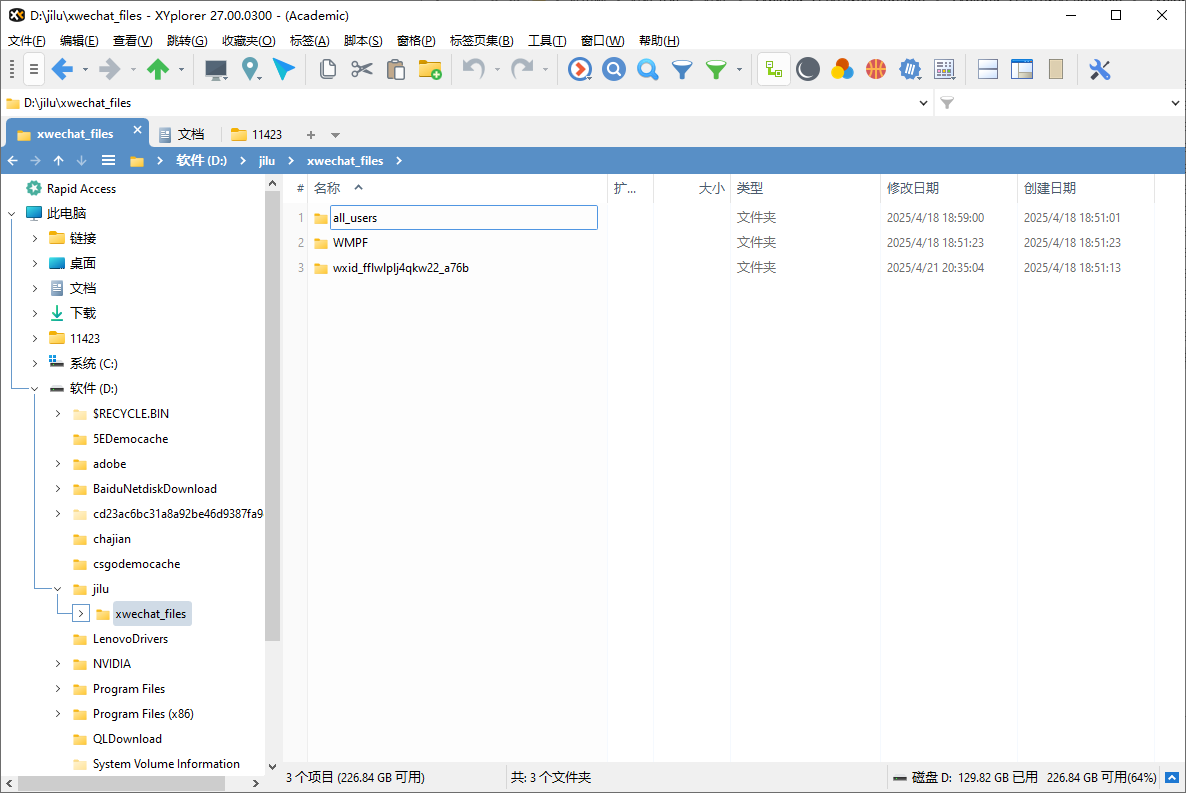Viewport: 1186px width, 793px height.
Task: Select the Cut tool on the toolbar
Action: (361, 69)
